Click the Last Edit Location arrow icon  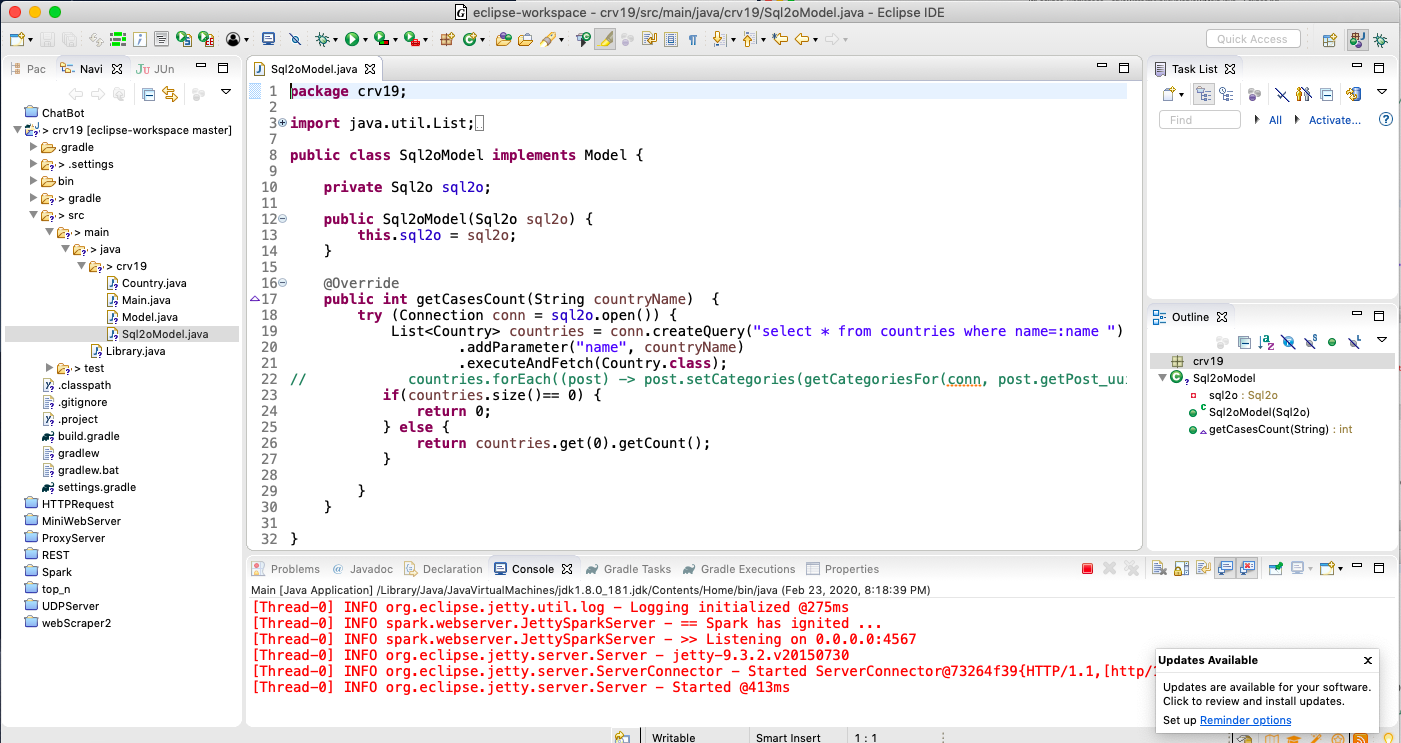[x=780, y=39]
